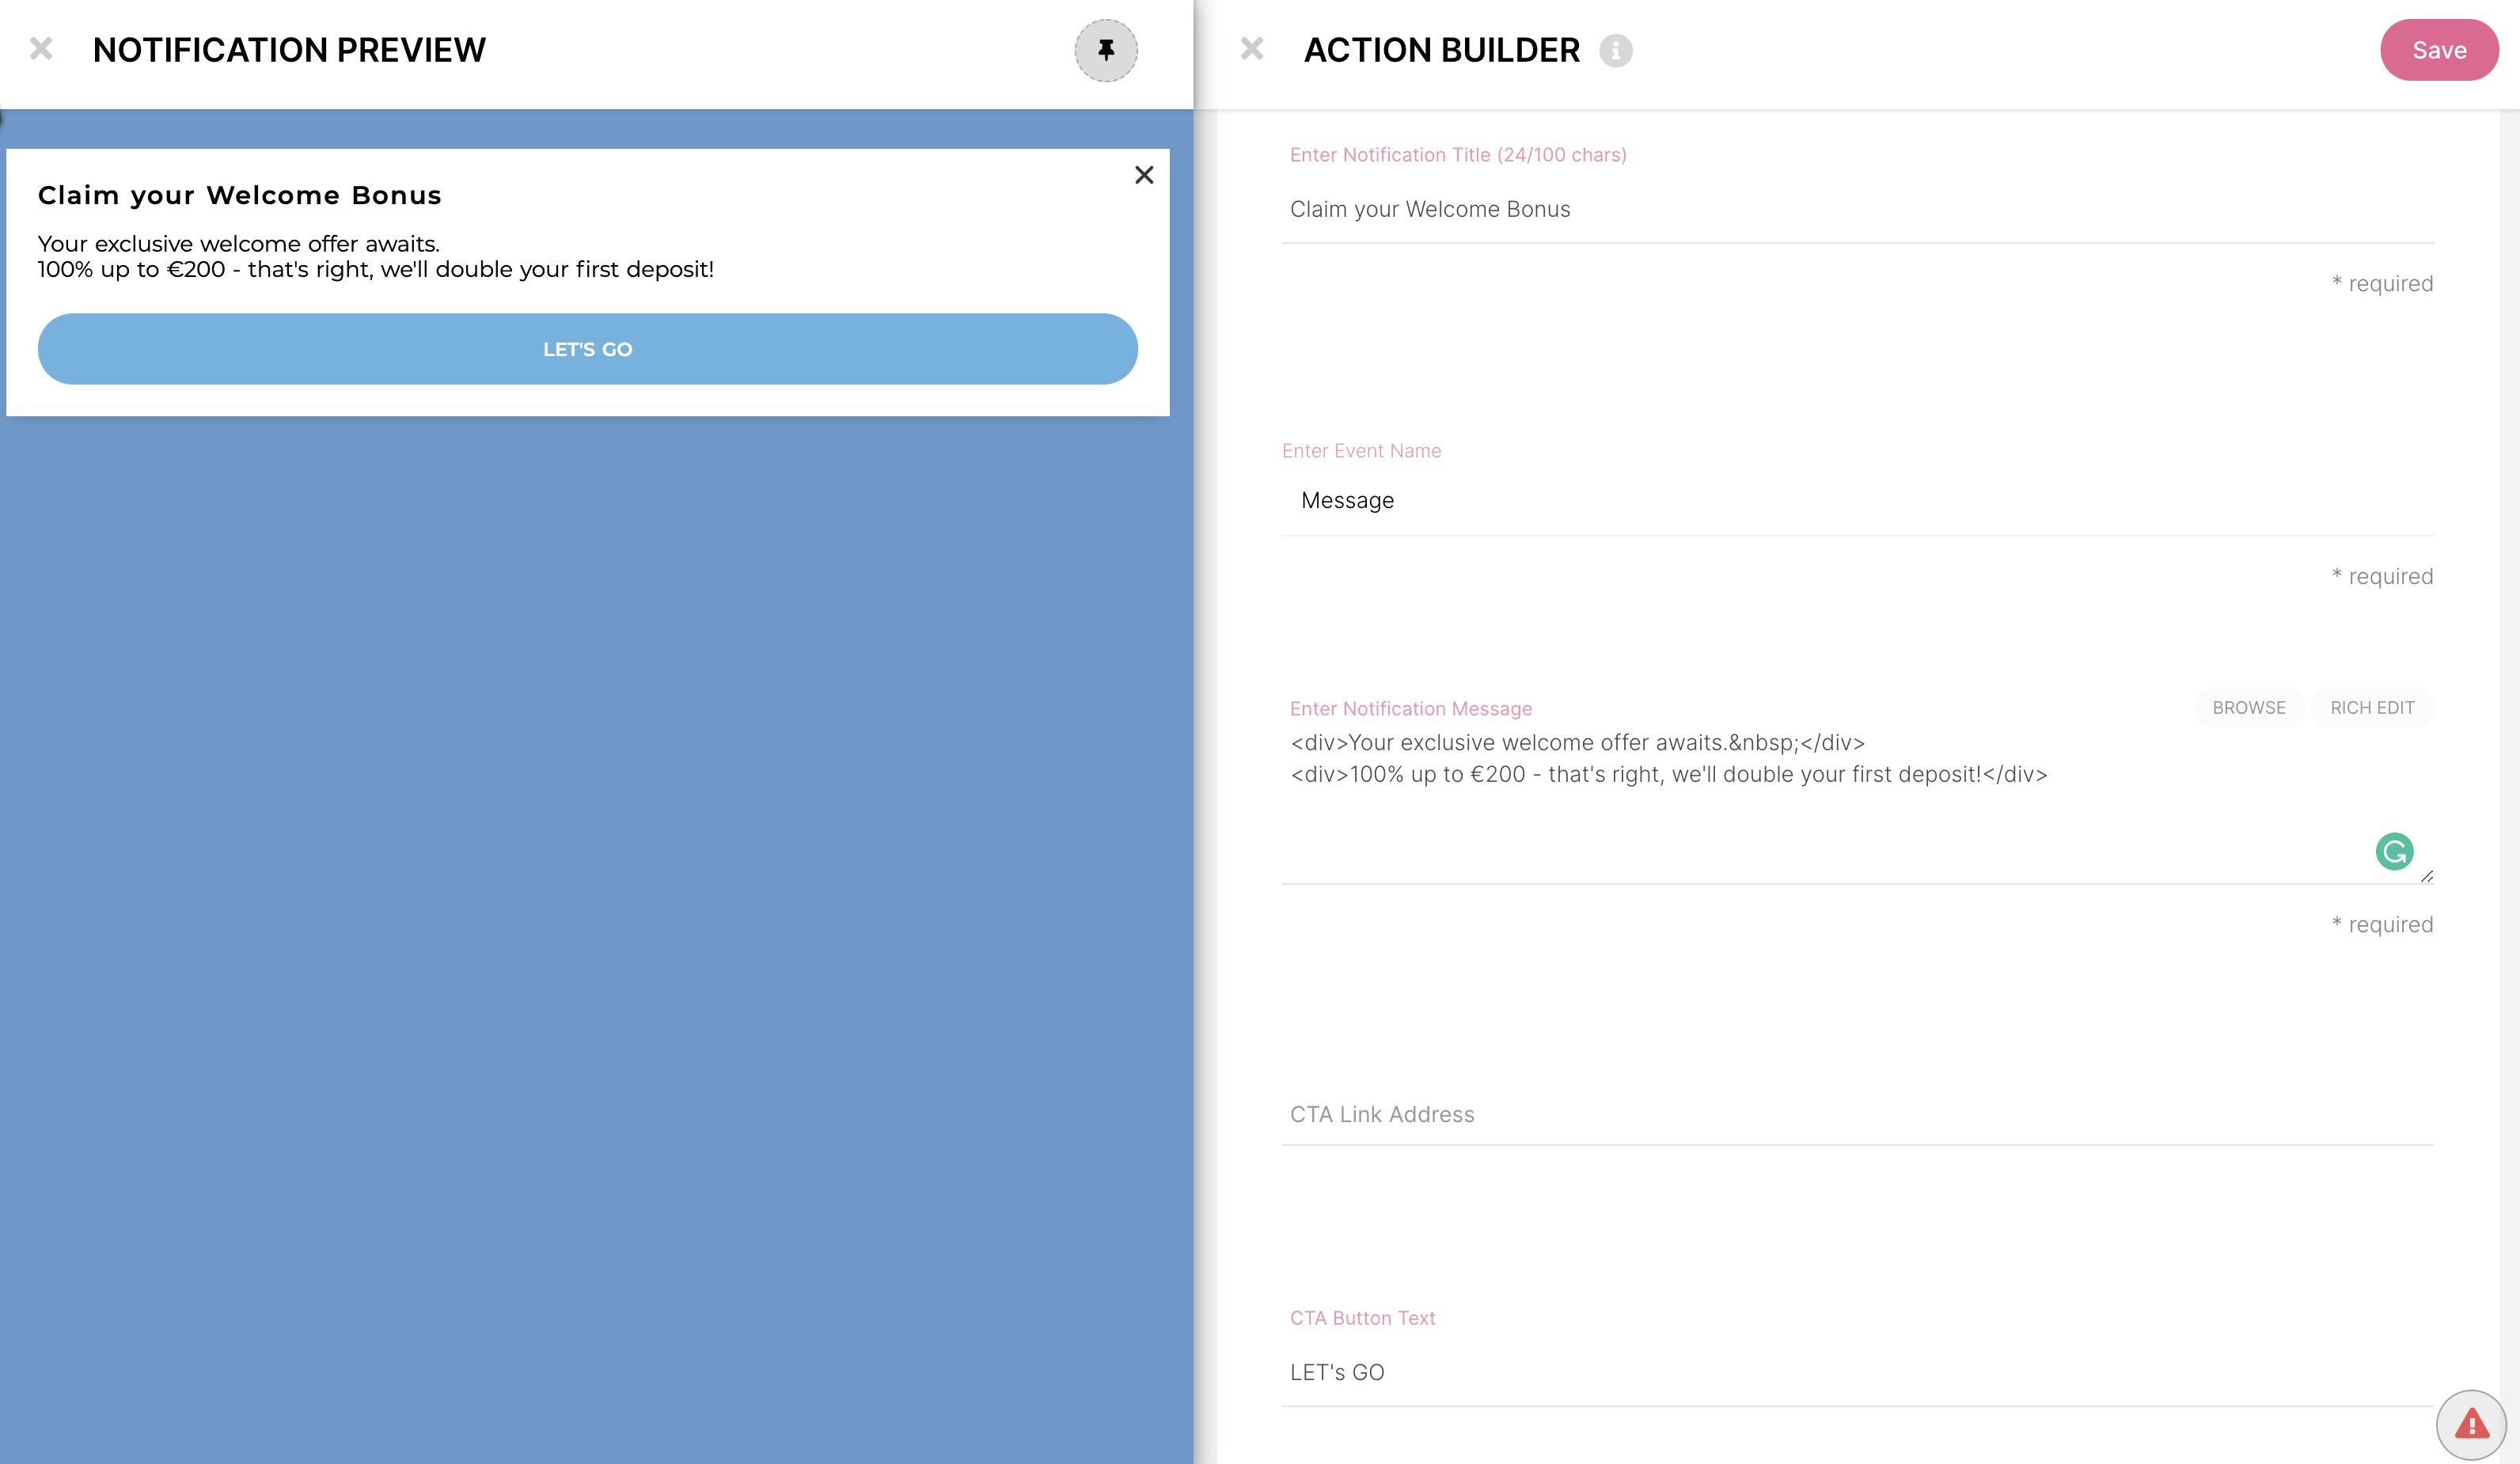Image resolution: width=2520 pixels, height=1464 pixels.
Task: Select the preview title 'Claim your Welcome Bonus'
Action: pos(240,195)
